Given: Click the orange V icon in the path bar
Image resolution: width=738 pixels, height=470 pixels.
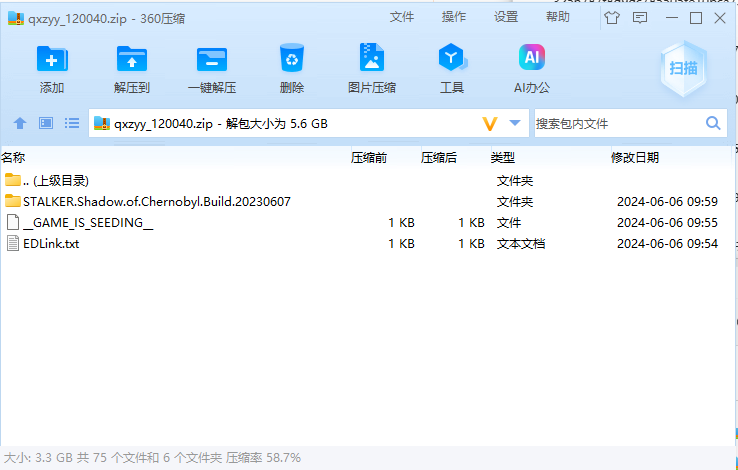Looking at the screenshot, I should click(490, 124).
